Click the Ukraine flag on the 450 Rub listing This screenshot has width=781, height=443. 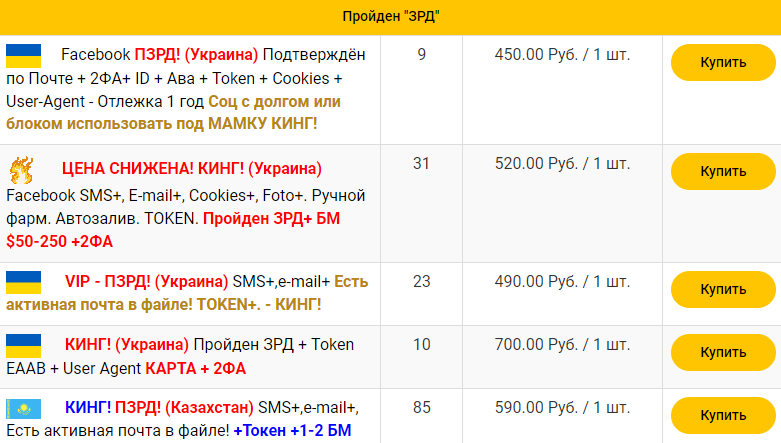23,56
